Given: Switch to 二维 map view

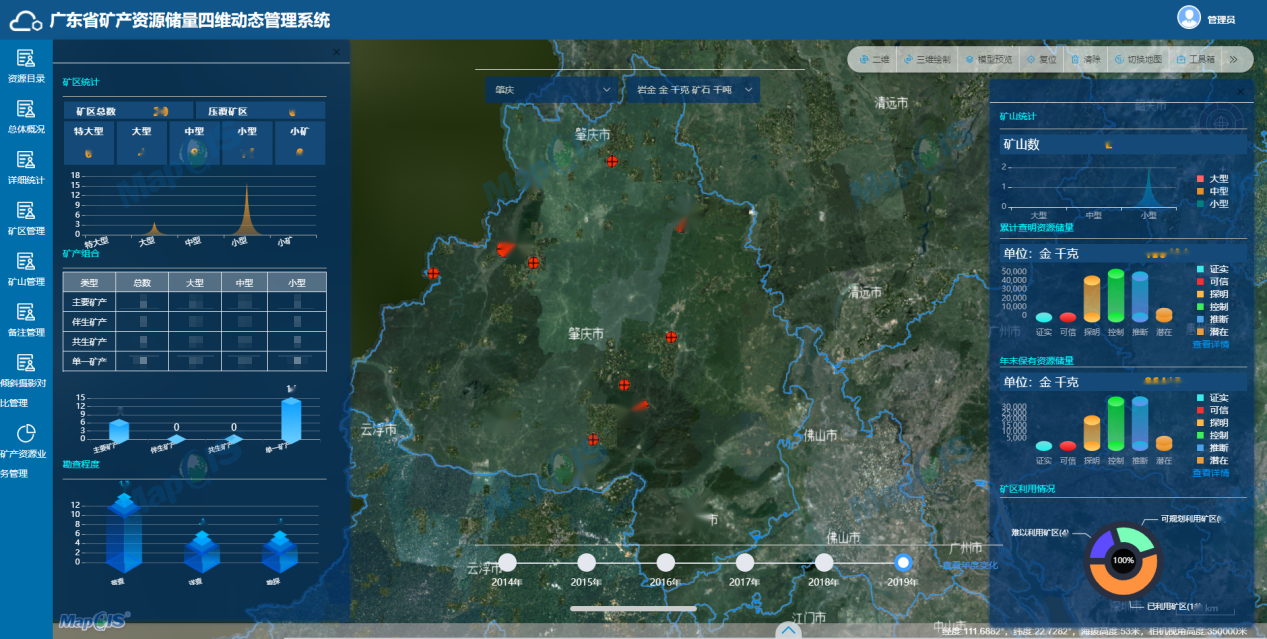Looking at the screenshot, I should (874, 60).
